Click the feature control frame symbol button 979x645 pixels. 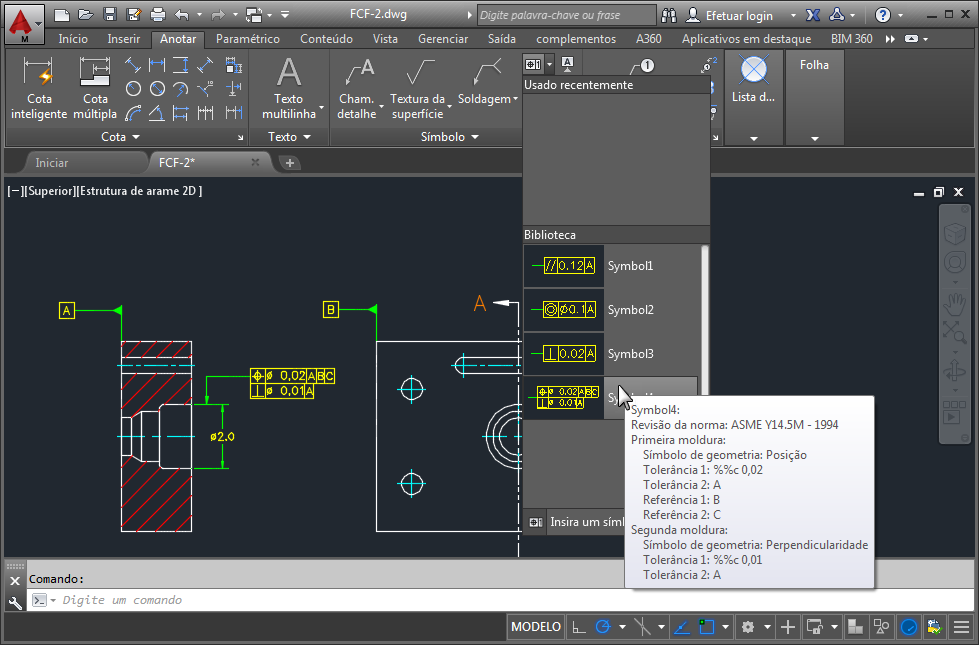tap(533, 64)
